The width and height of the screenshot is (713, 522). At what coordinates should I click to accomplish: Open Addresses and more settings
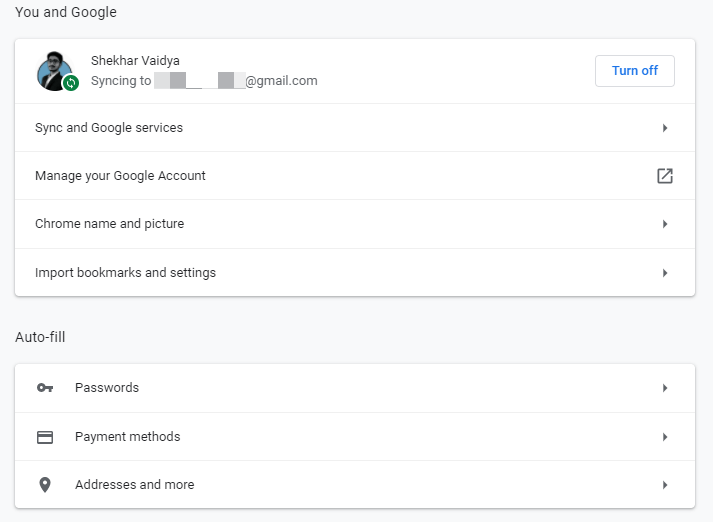tap(355, 484)
